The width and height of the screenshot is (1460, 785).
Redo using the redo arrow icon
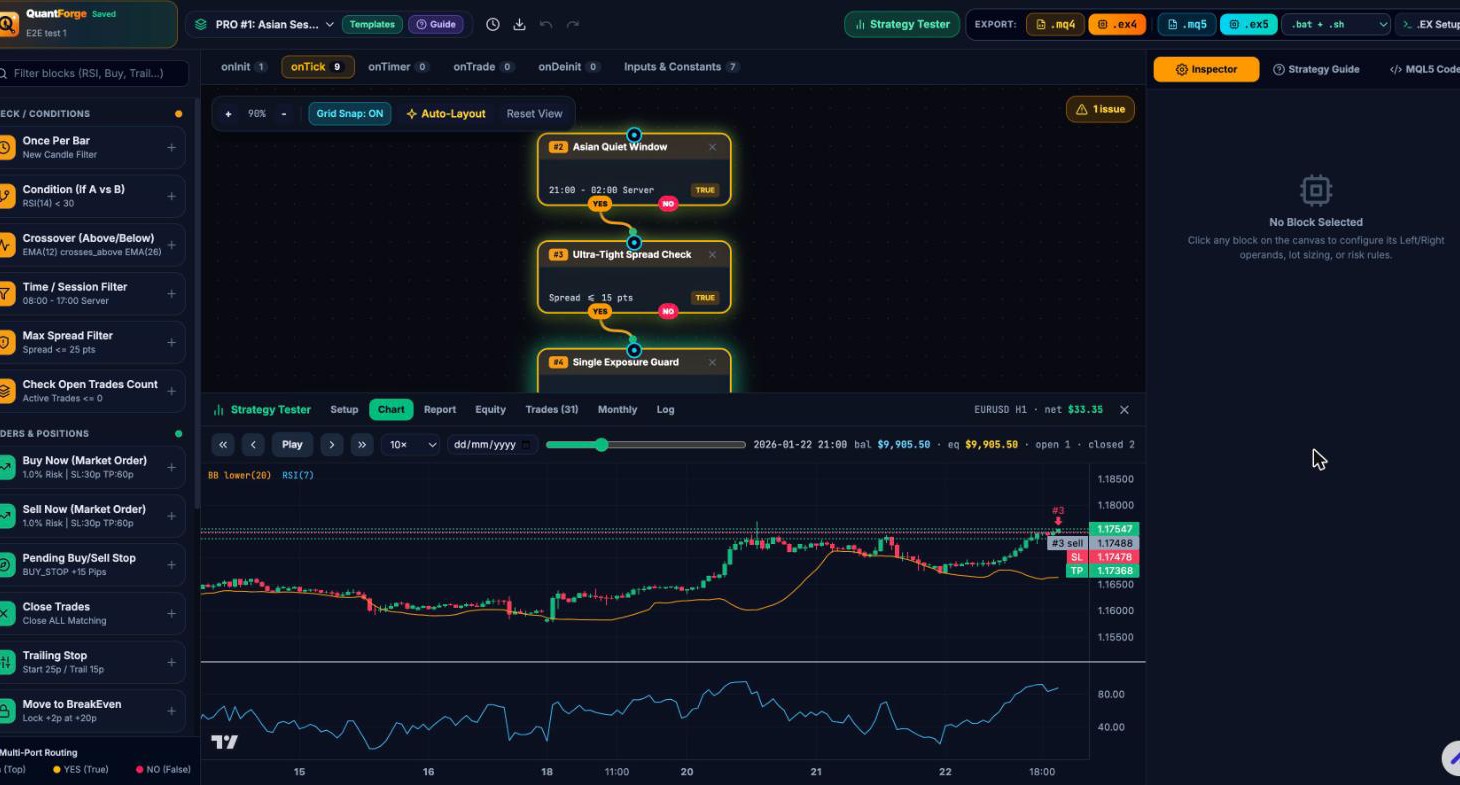pyautogui.click(x=573, y=25)
